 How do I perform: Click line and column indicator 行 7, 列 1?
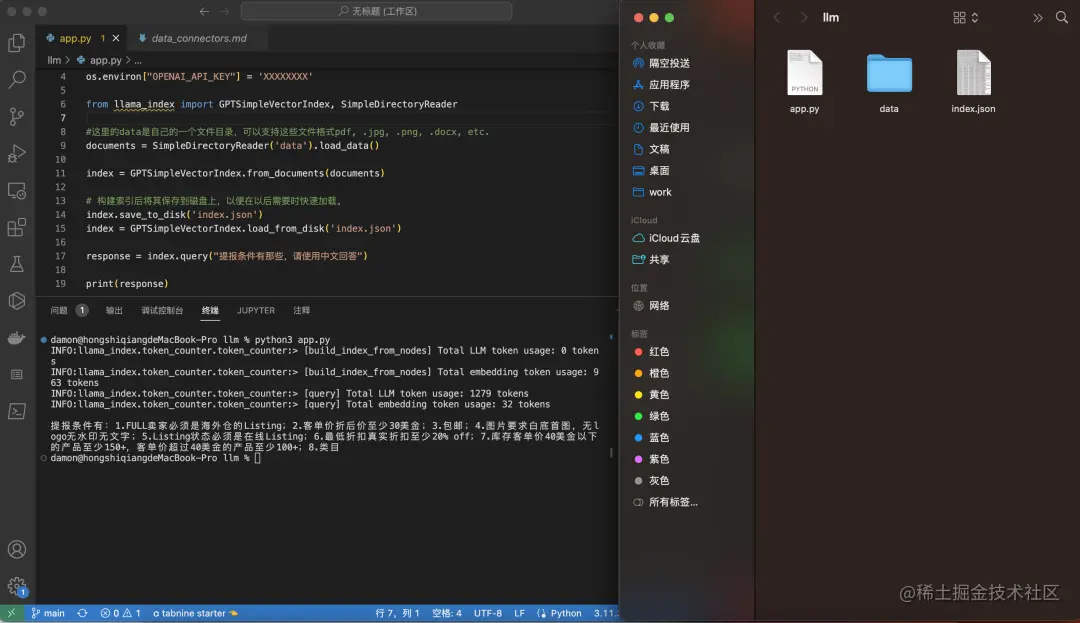397,613
